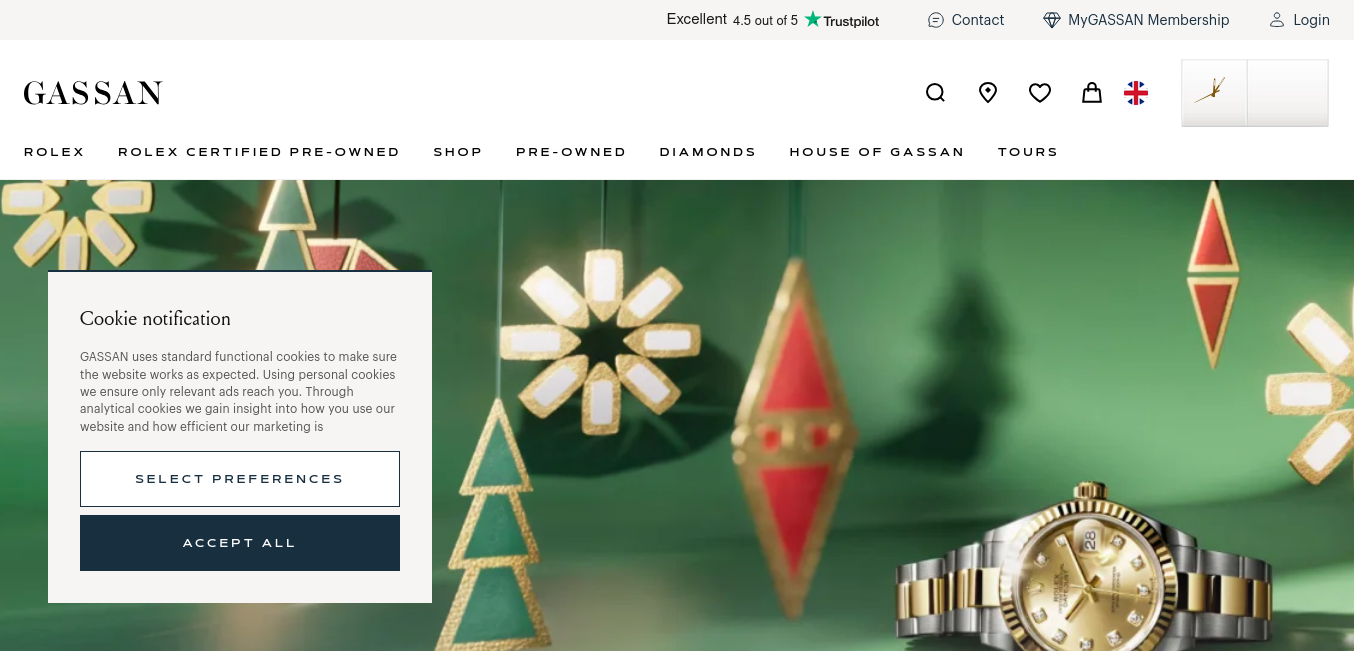Screen dimensions: 1366x651
Task: Click the Rolex clock widget
Action: point(1255,93)
